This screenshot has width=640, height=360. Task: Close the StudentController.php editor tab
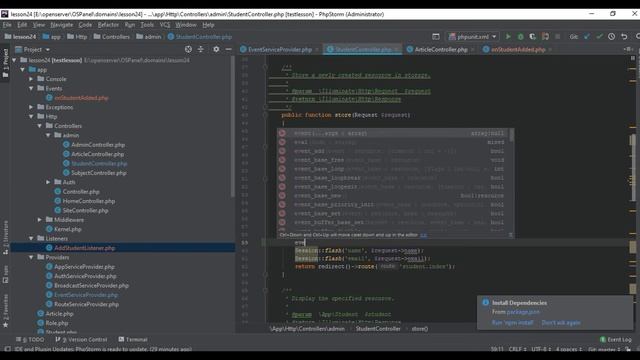[396, 49]
